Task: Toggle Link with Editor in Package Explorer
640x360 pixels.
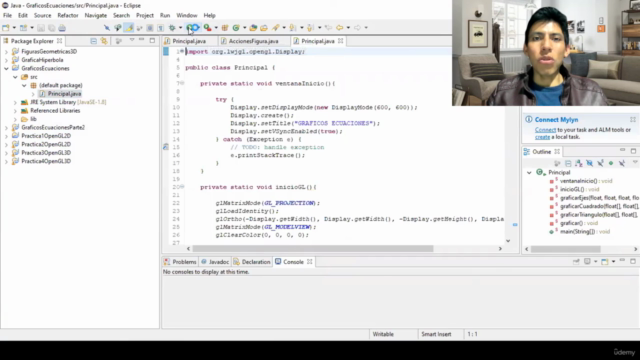Action: coord(104,41)
